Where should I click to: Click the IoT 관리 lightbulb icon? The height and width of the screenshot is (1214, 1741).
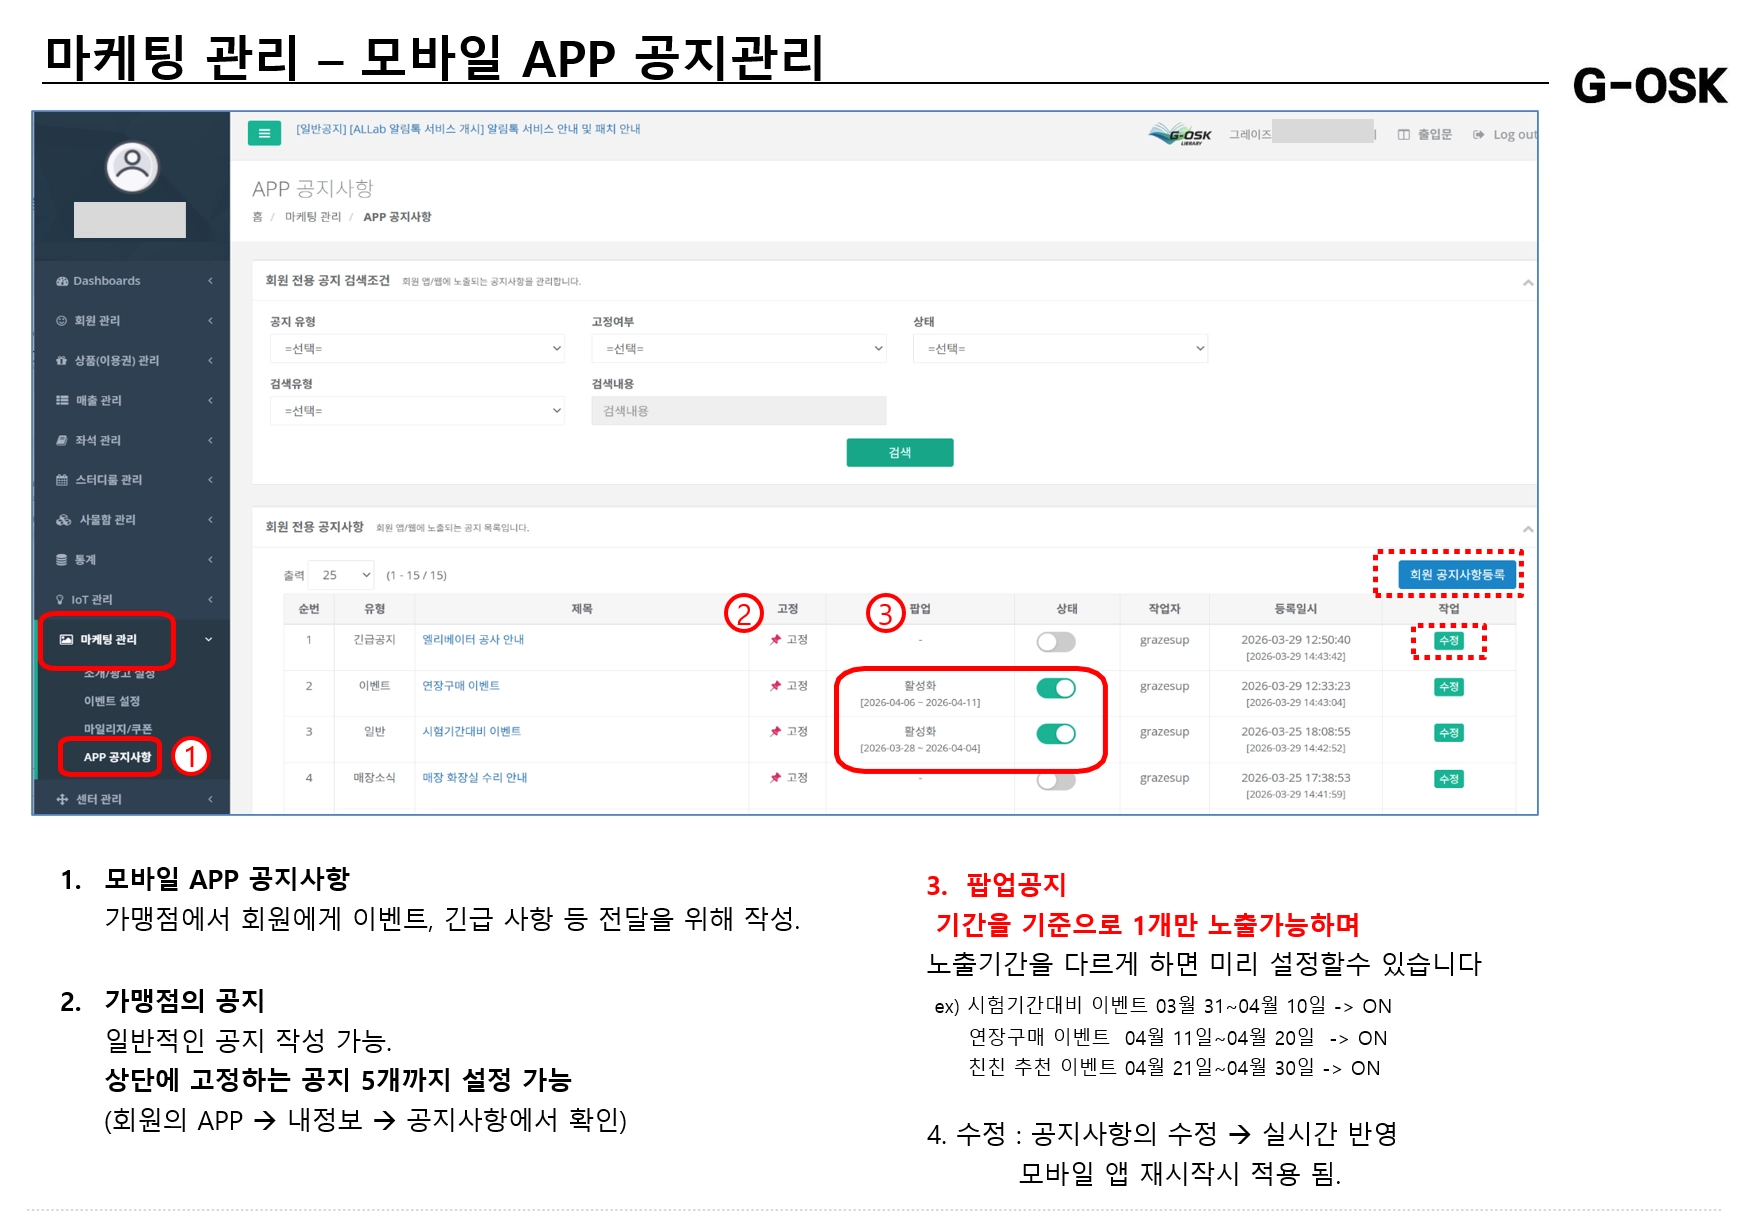point(60,600)
